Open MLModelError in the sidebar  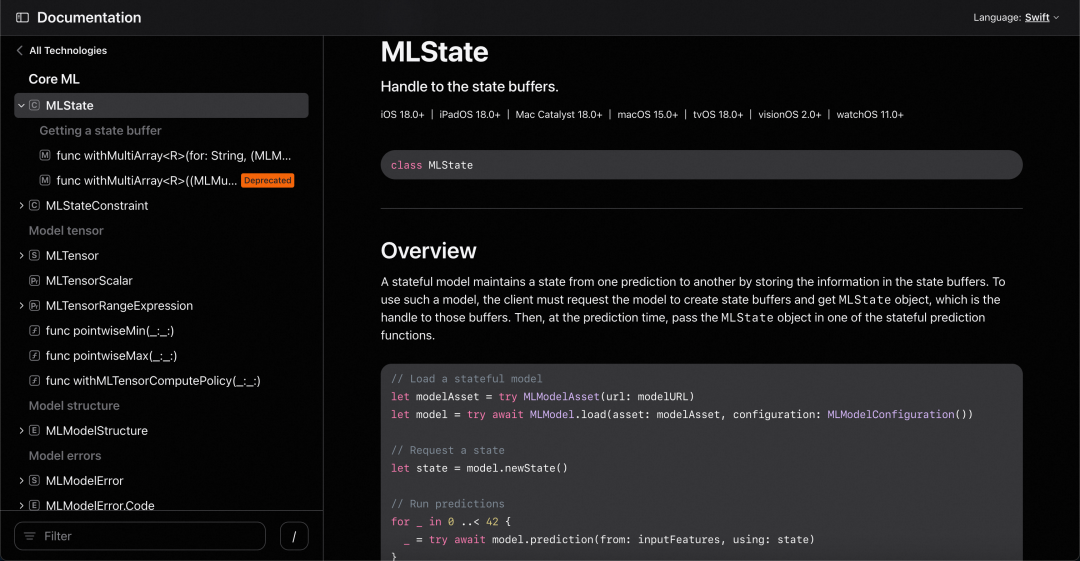85,480
